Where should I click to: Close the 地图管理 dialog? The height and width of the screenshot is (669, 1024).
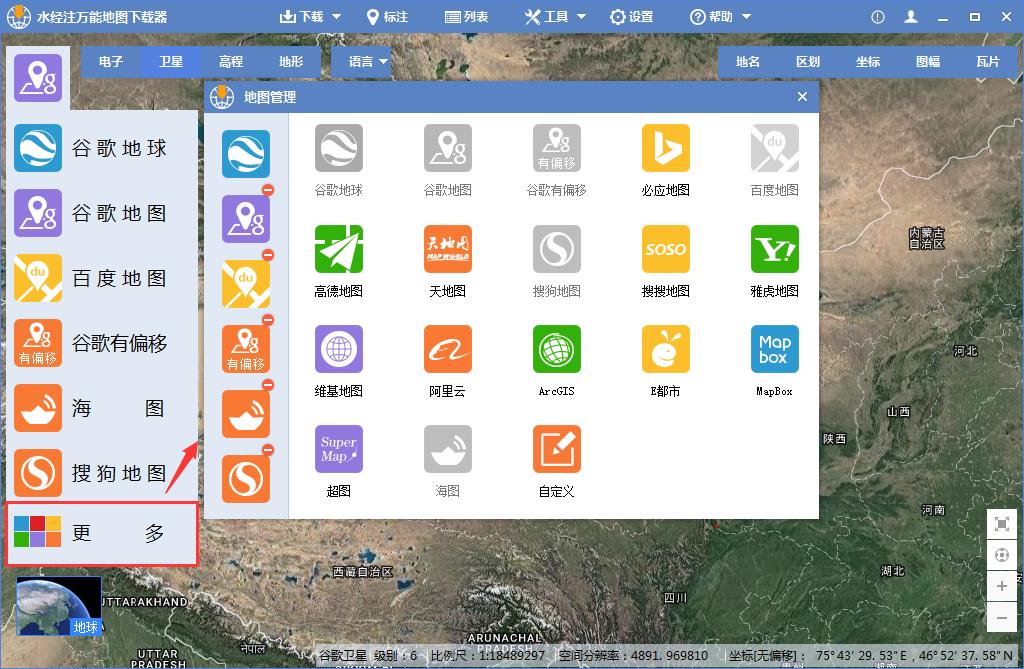pos(803,97)
